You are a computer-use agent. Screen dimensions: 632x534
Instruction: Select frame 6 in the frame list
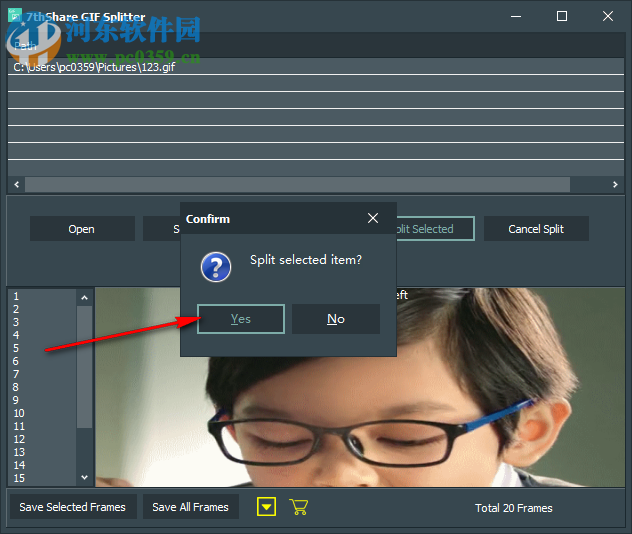[x=42, y=361]
